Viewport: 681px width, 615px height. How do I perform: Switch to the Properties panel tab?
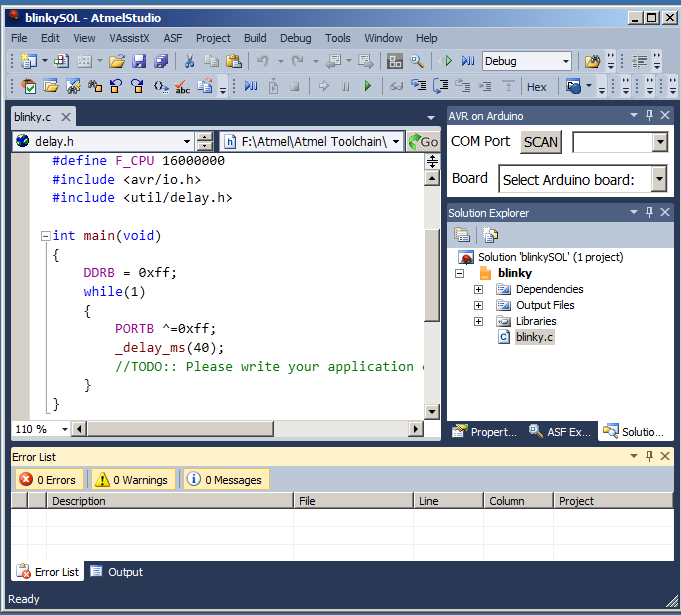tap(483, 432)
